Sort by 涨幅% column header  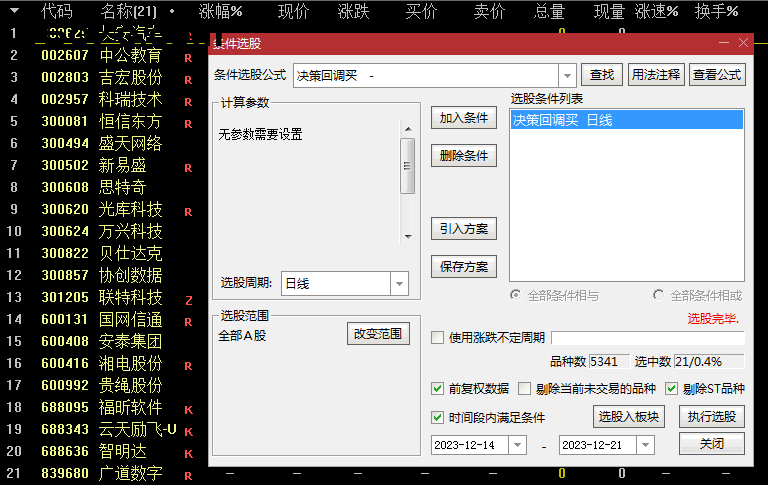point(220,11)
